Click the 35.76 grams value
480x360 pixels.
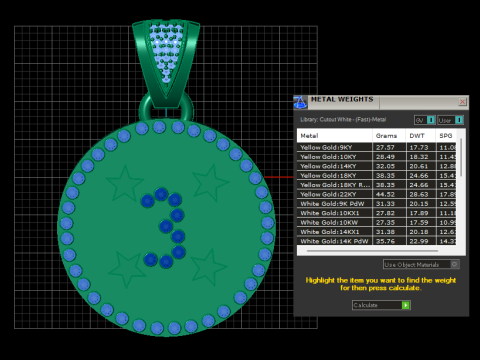tap(385, 241)
